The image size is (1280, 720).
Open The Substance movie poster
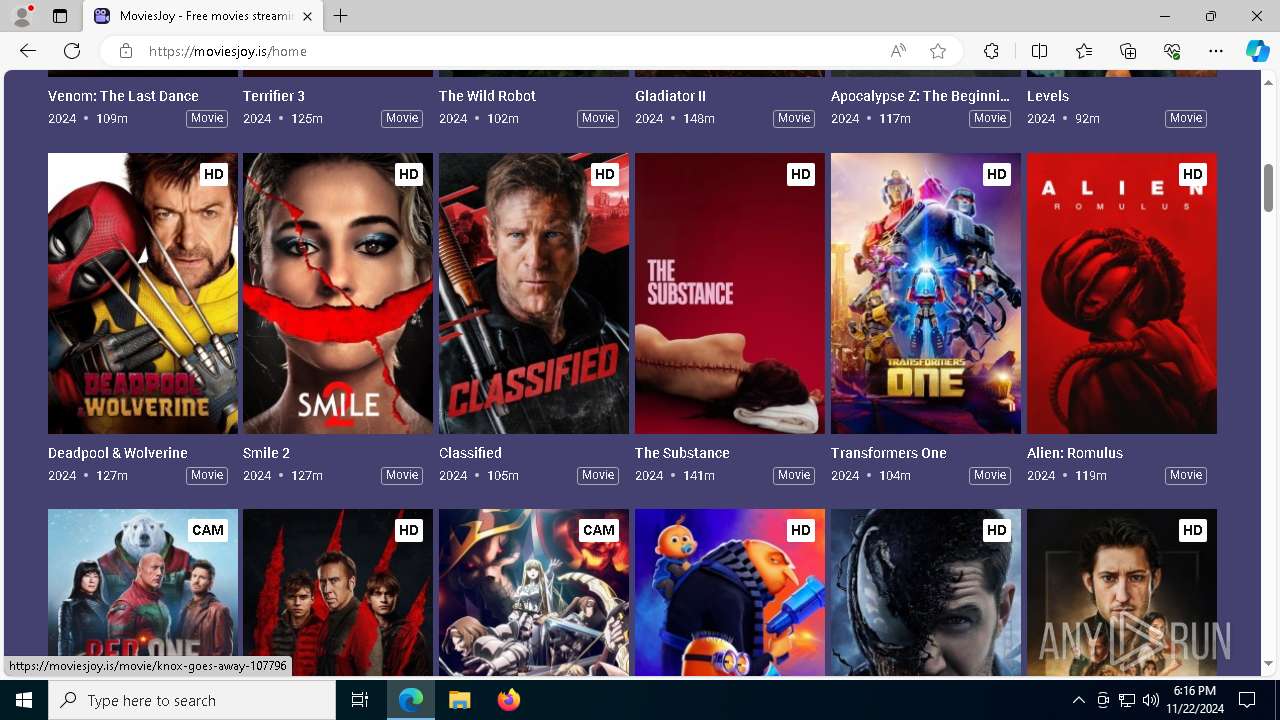point(730,293)
